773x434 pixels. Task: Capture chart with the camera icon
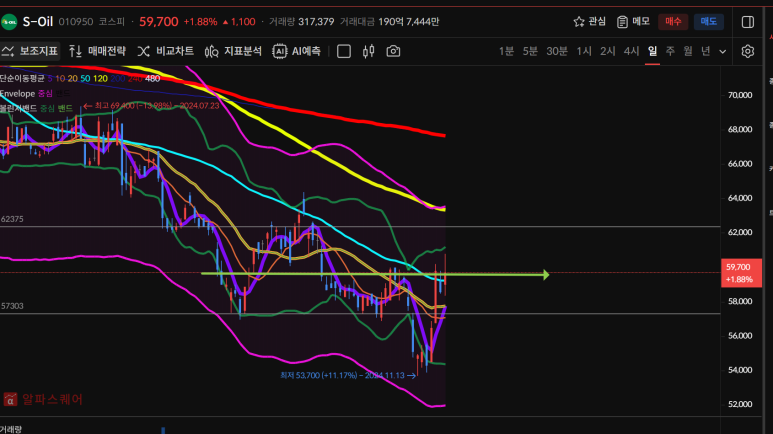[x=393, y=51]
